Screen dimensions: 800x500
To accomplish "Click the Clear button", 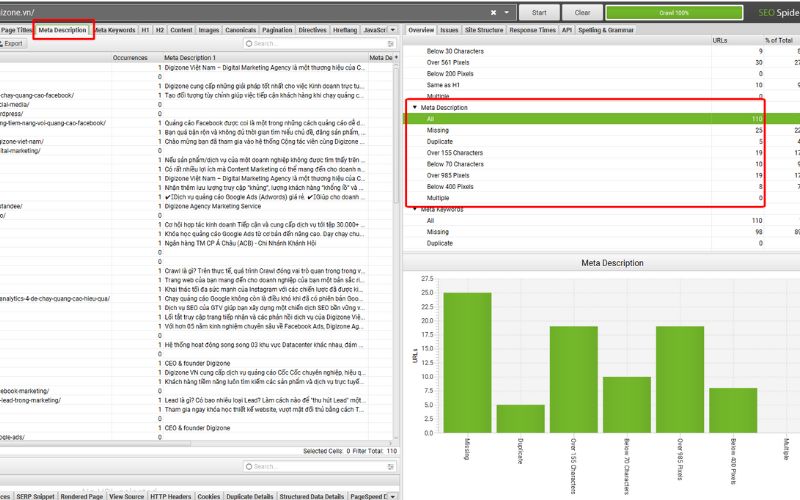I will (582, 12).
